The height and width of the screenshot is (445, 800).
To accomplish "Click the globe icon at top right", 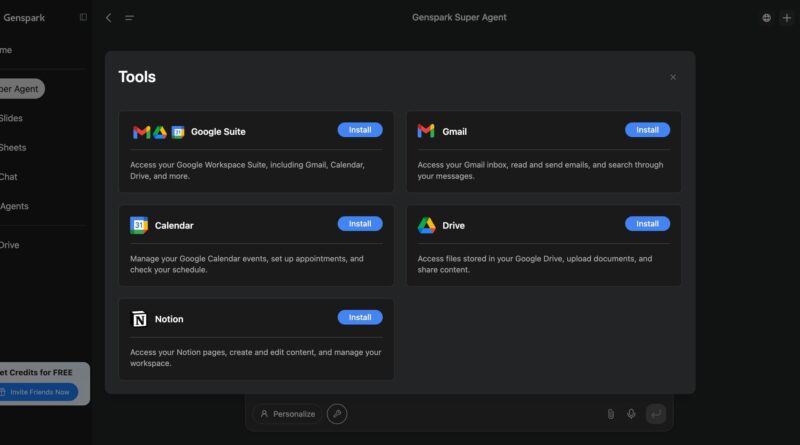I will pos(766,17).
